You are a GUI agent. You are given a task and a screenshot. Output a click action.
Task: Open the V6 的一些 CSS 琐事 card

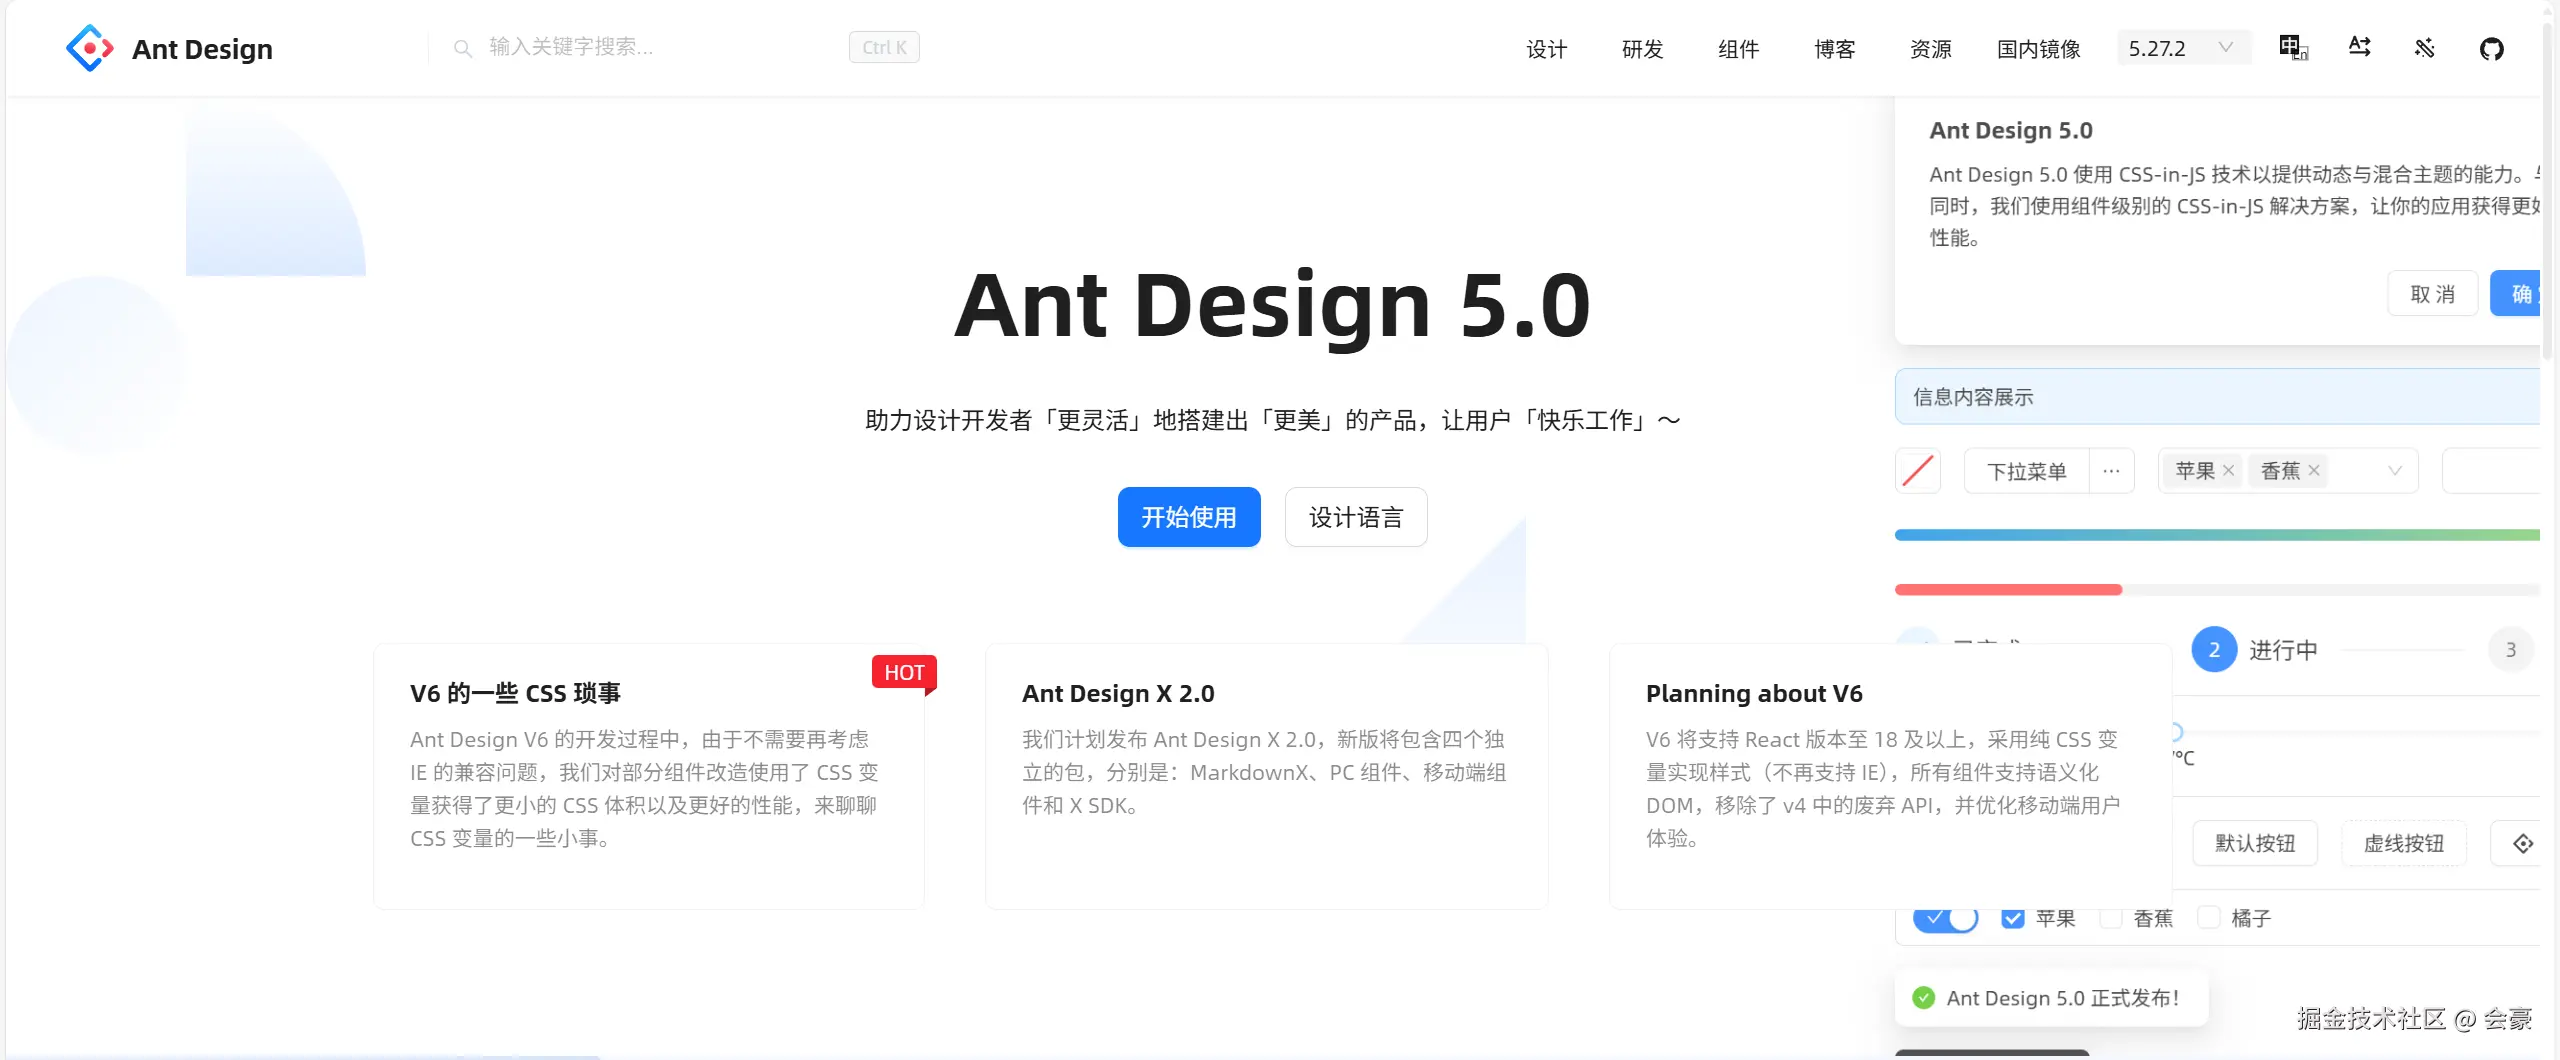649,777
